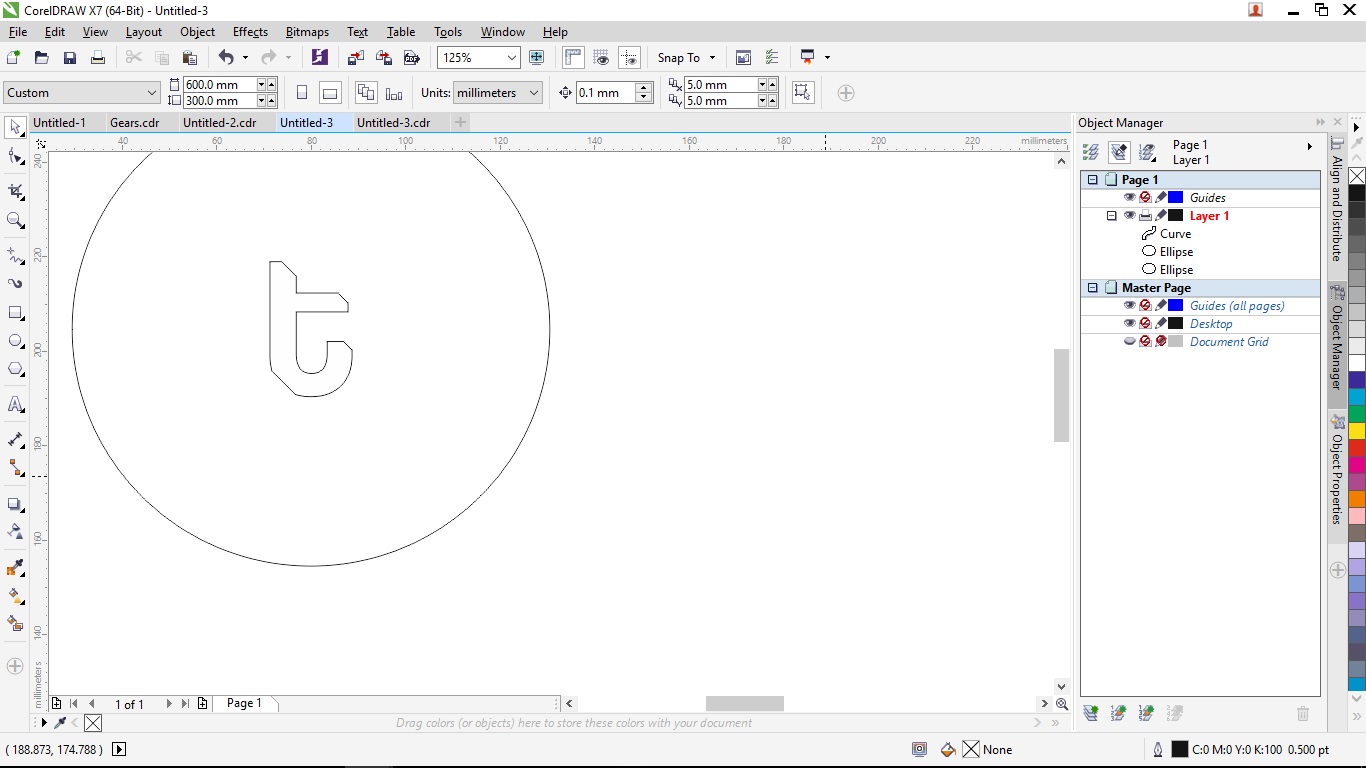Open the Effects menu
1366x768 pixels.
click(x=250, y=32)
